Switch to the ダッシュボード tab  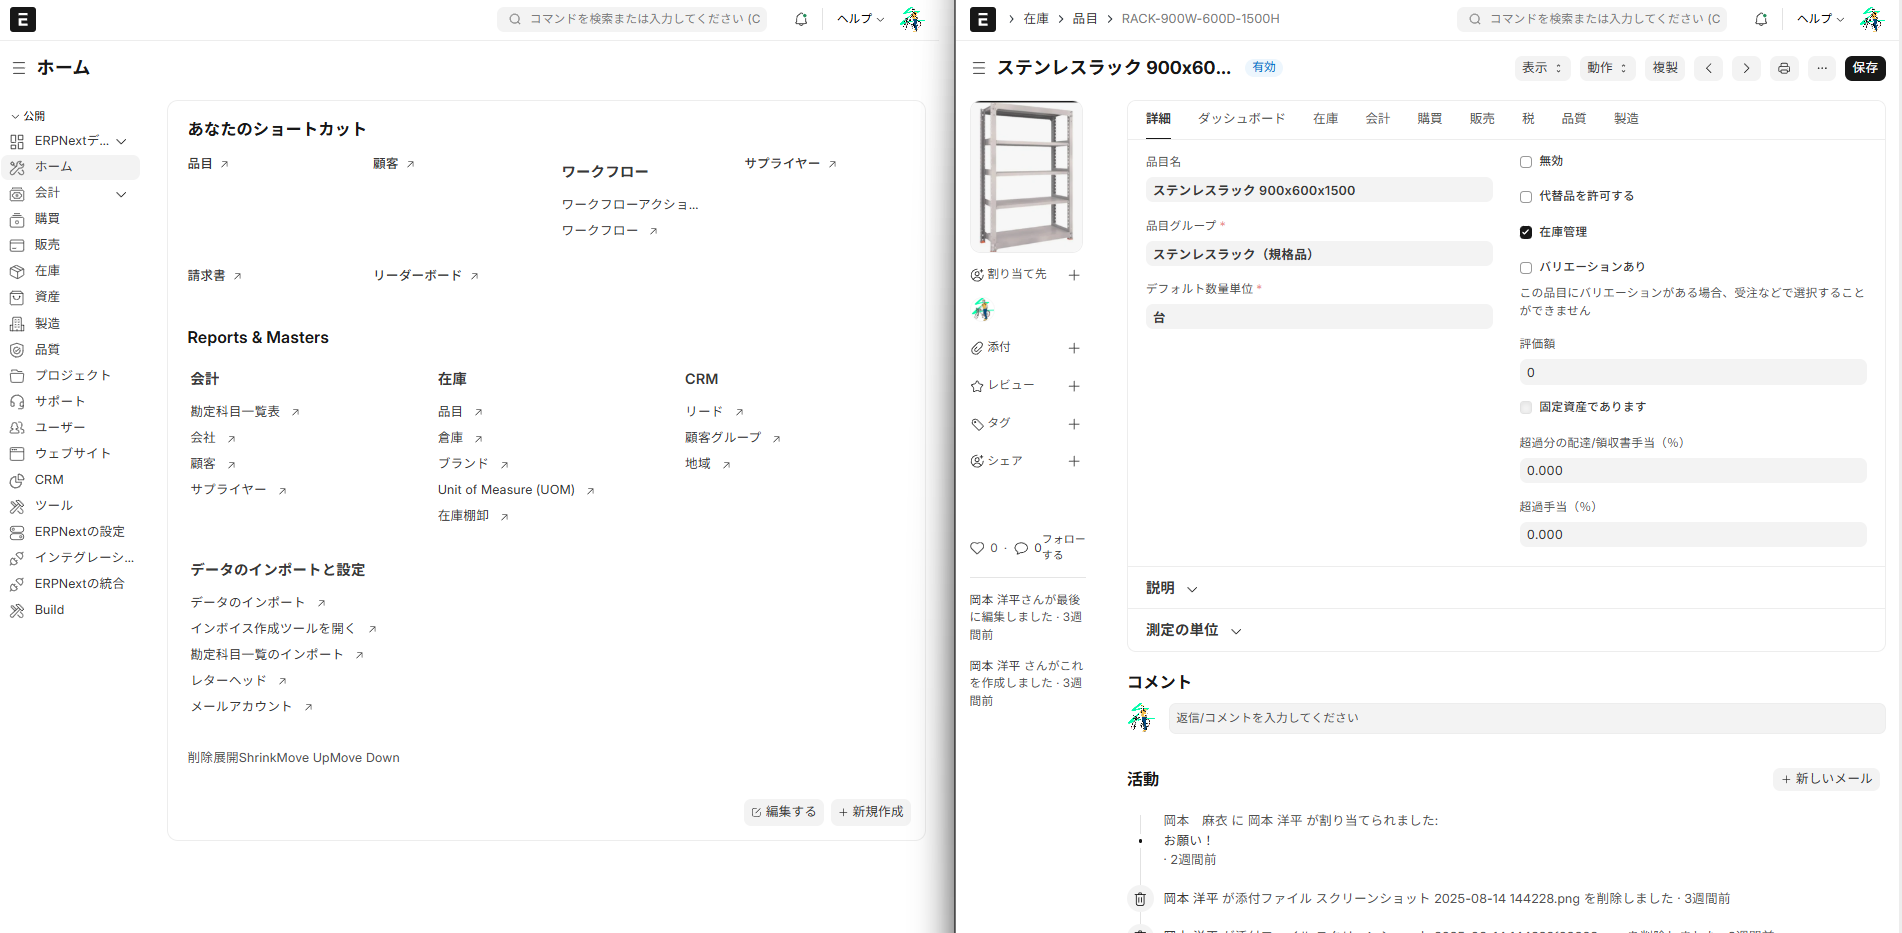[x=1241, y=119]
